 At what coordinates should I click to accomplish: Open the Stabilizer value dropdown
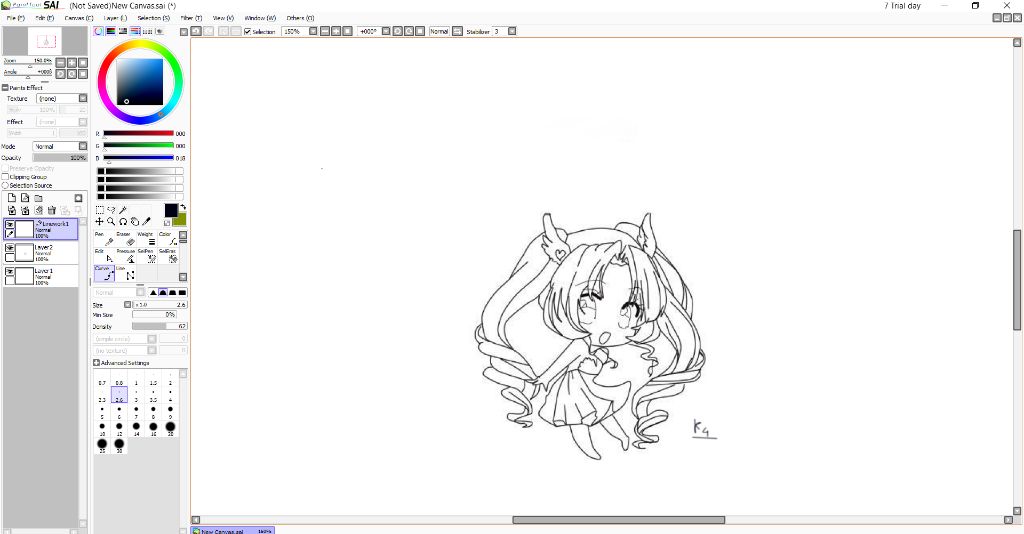(512, 31)
